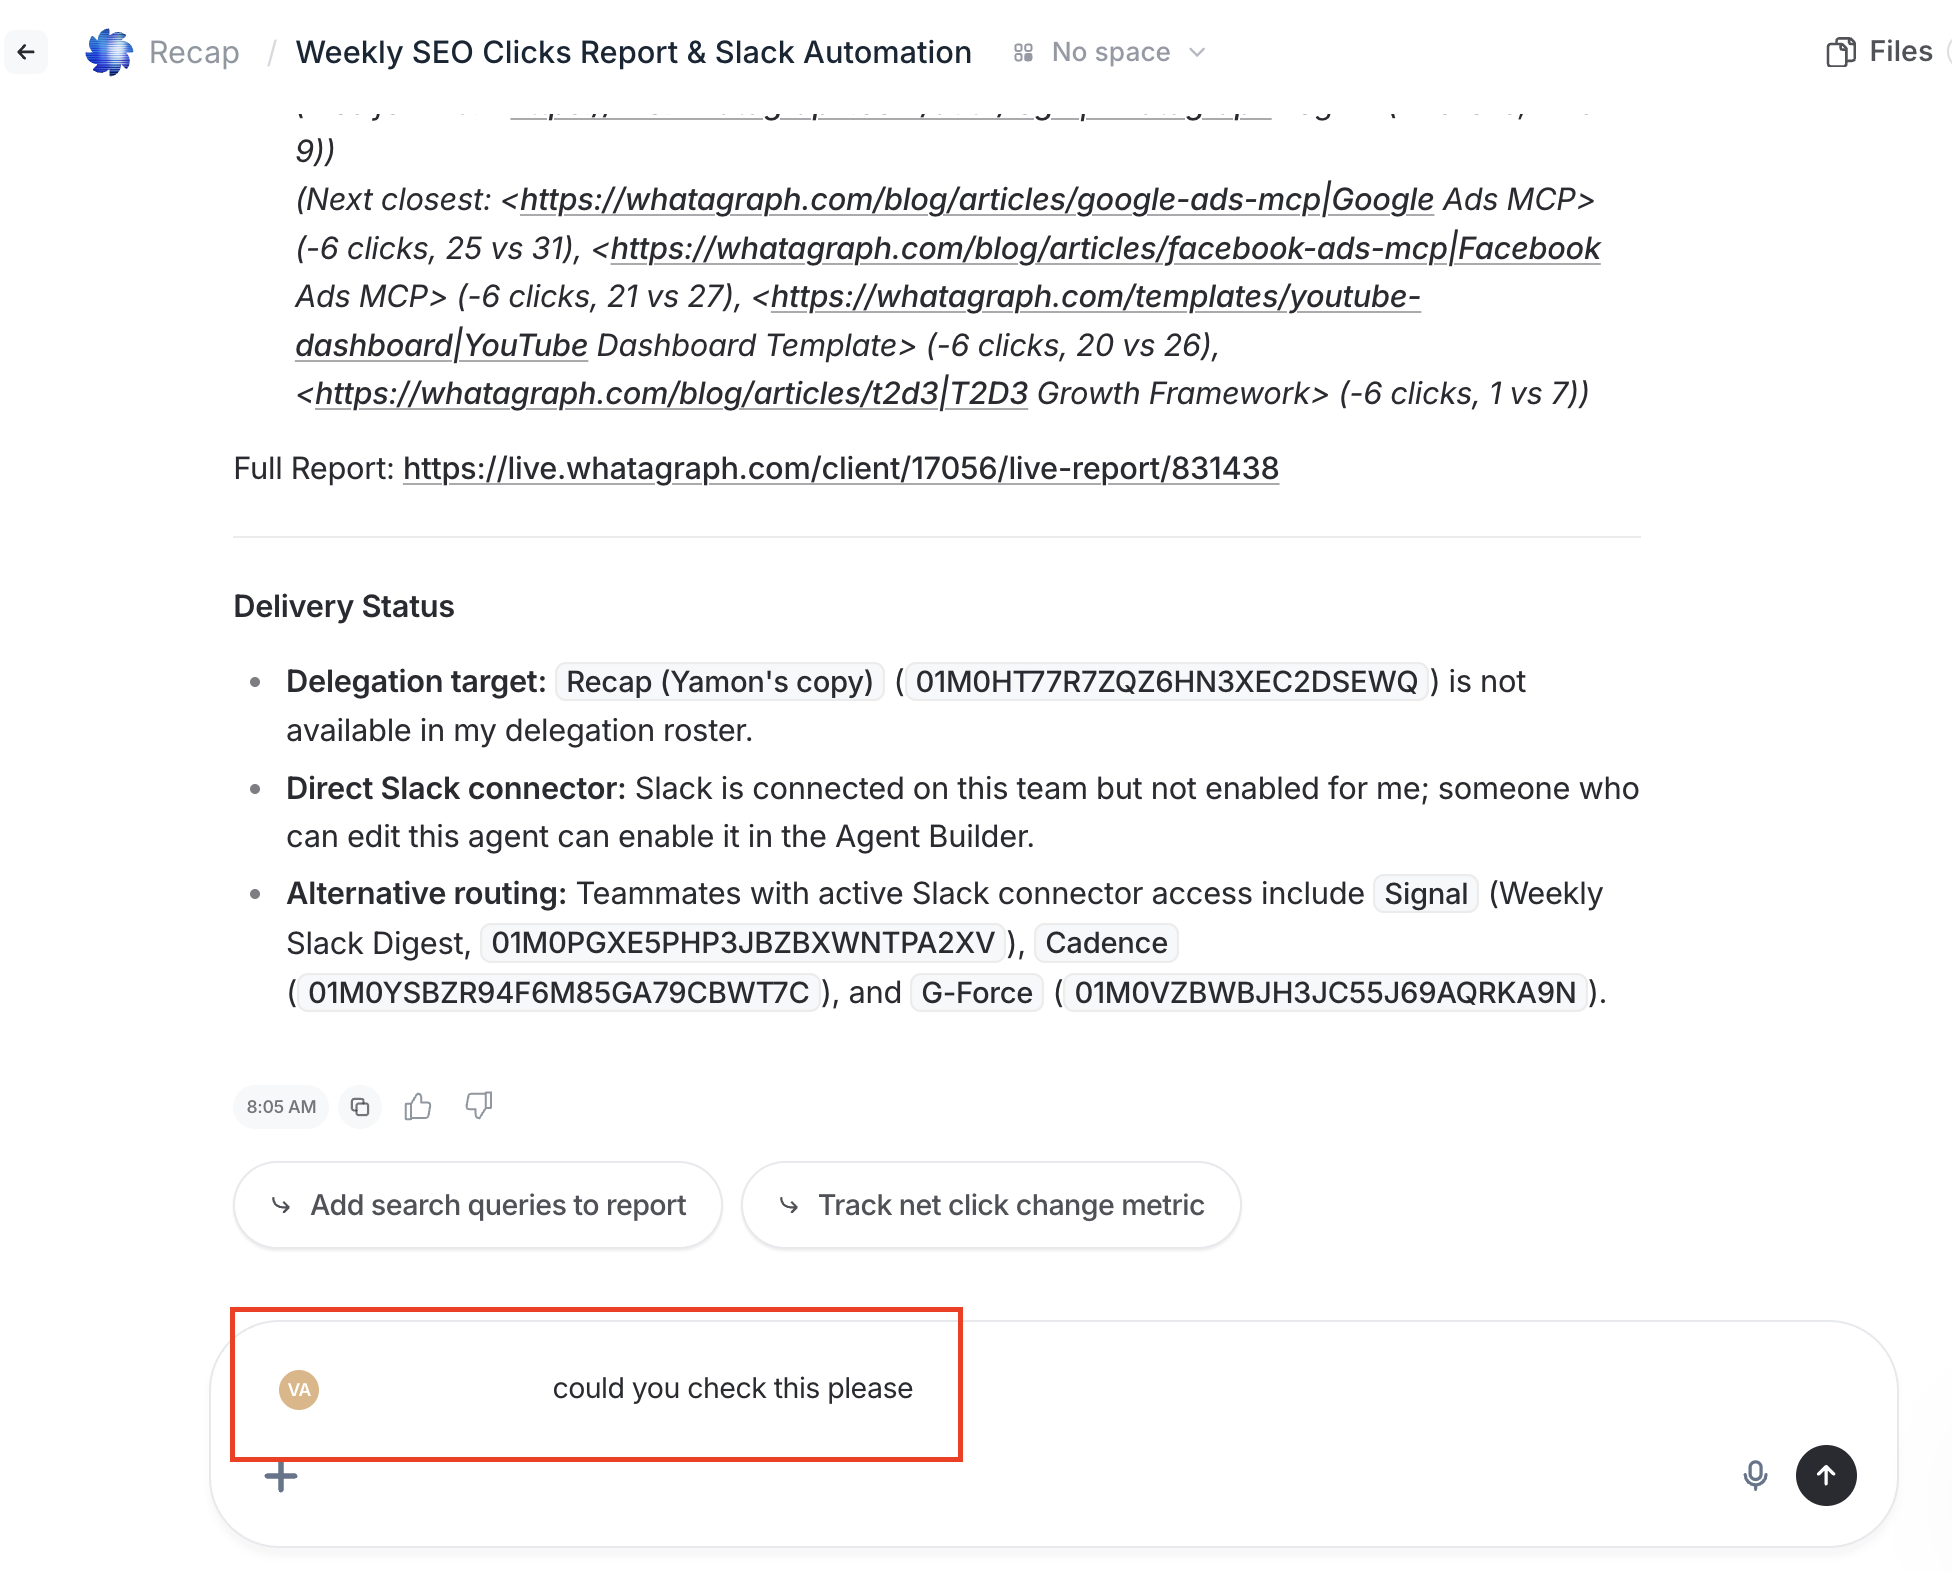Activate the microphone voice input
1952x1572 pixels.
tap(1755, 1475)
